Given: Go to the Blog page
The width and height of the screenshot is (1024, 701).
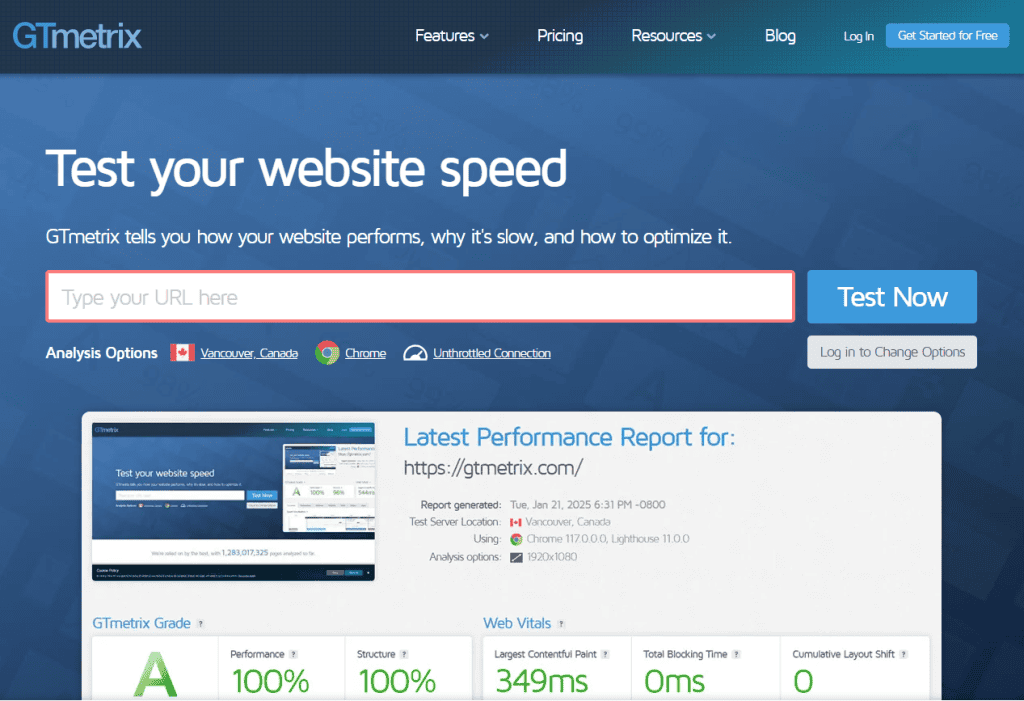Looking at the screenshot, I should 780,36.
